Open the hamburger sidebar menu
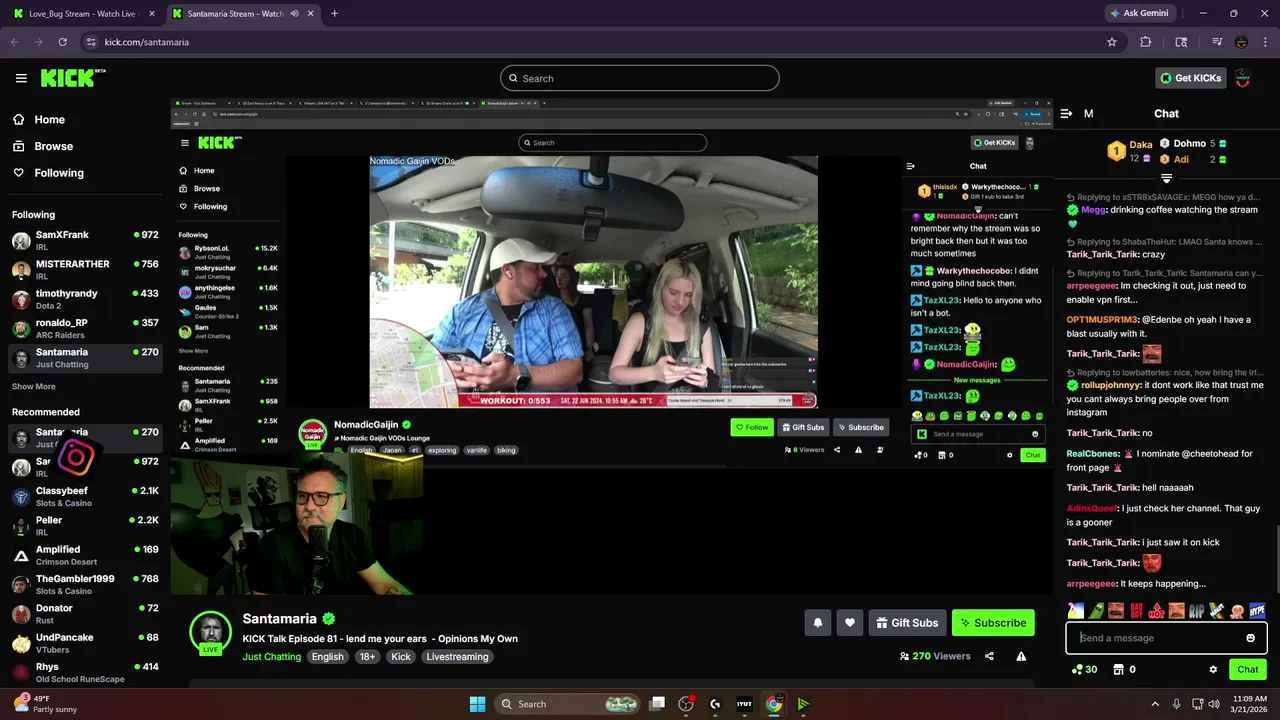1280x720 pixels. [x=21, y=78]
